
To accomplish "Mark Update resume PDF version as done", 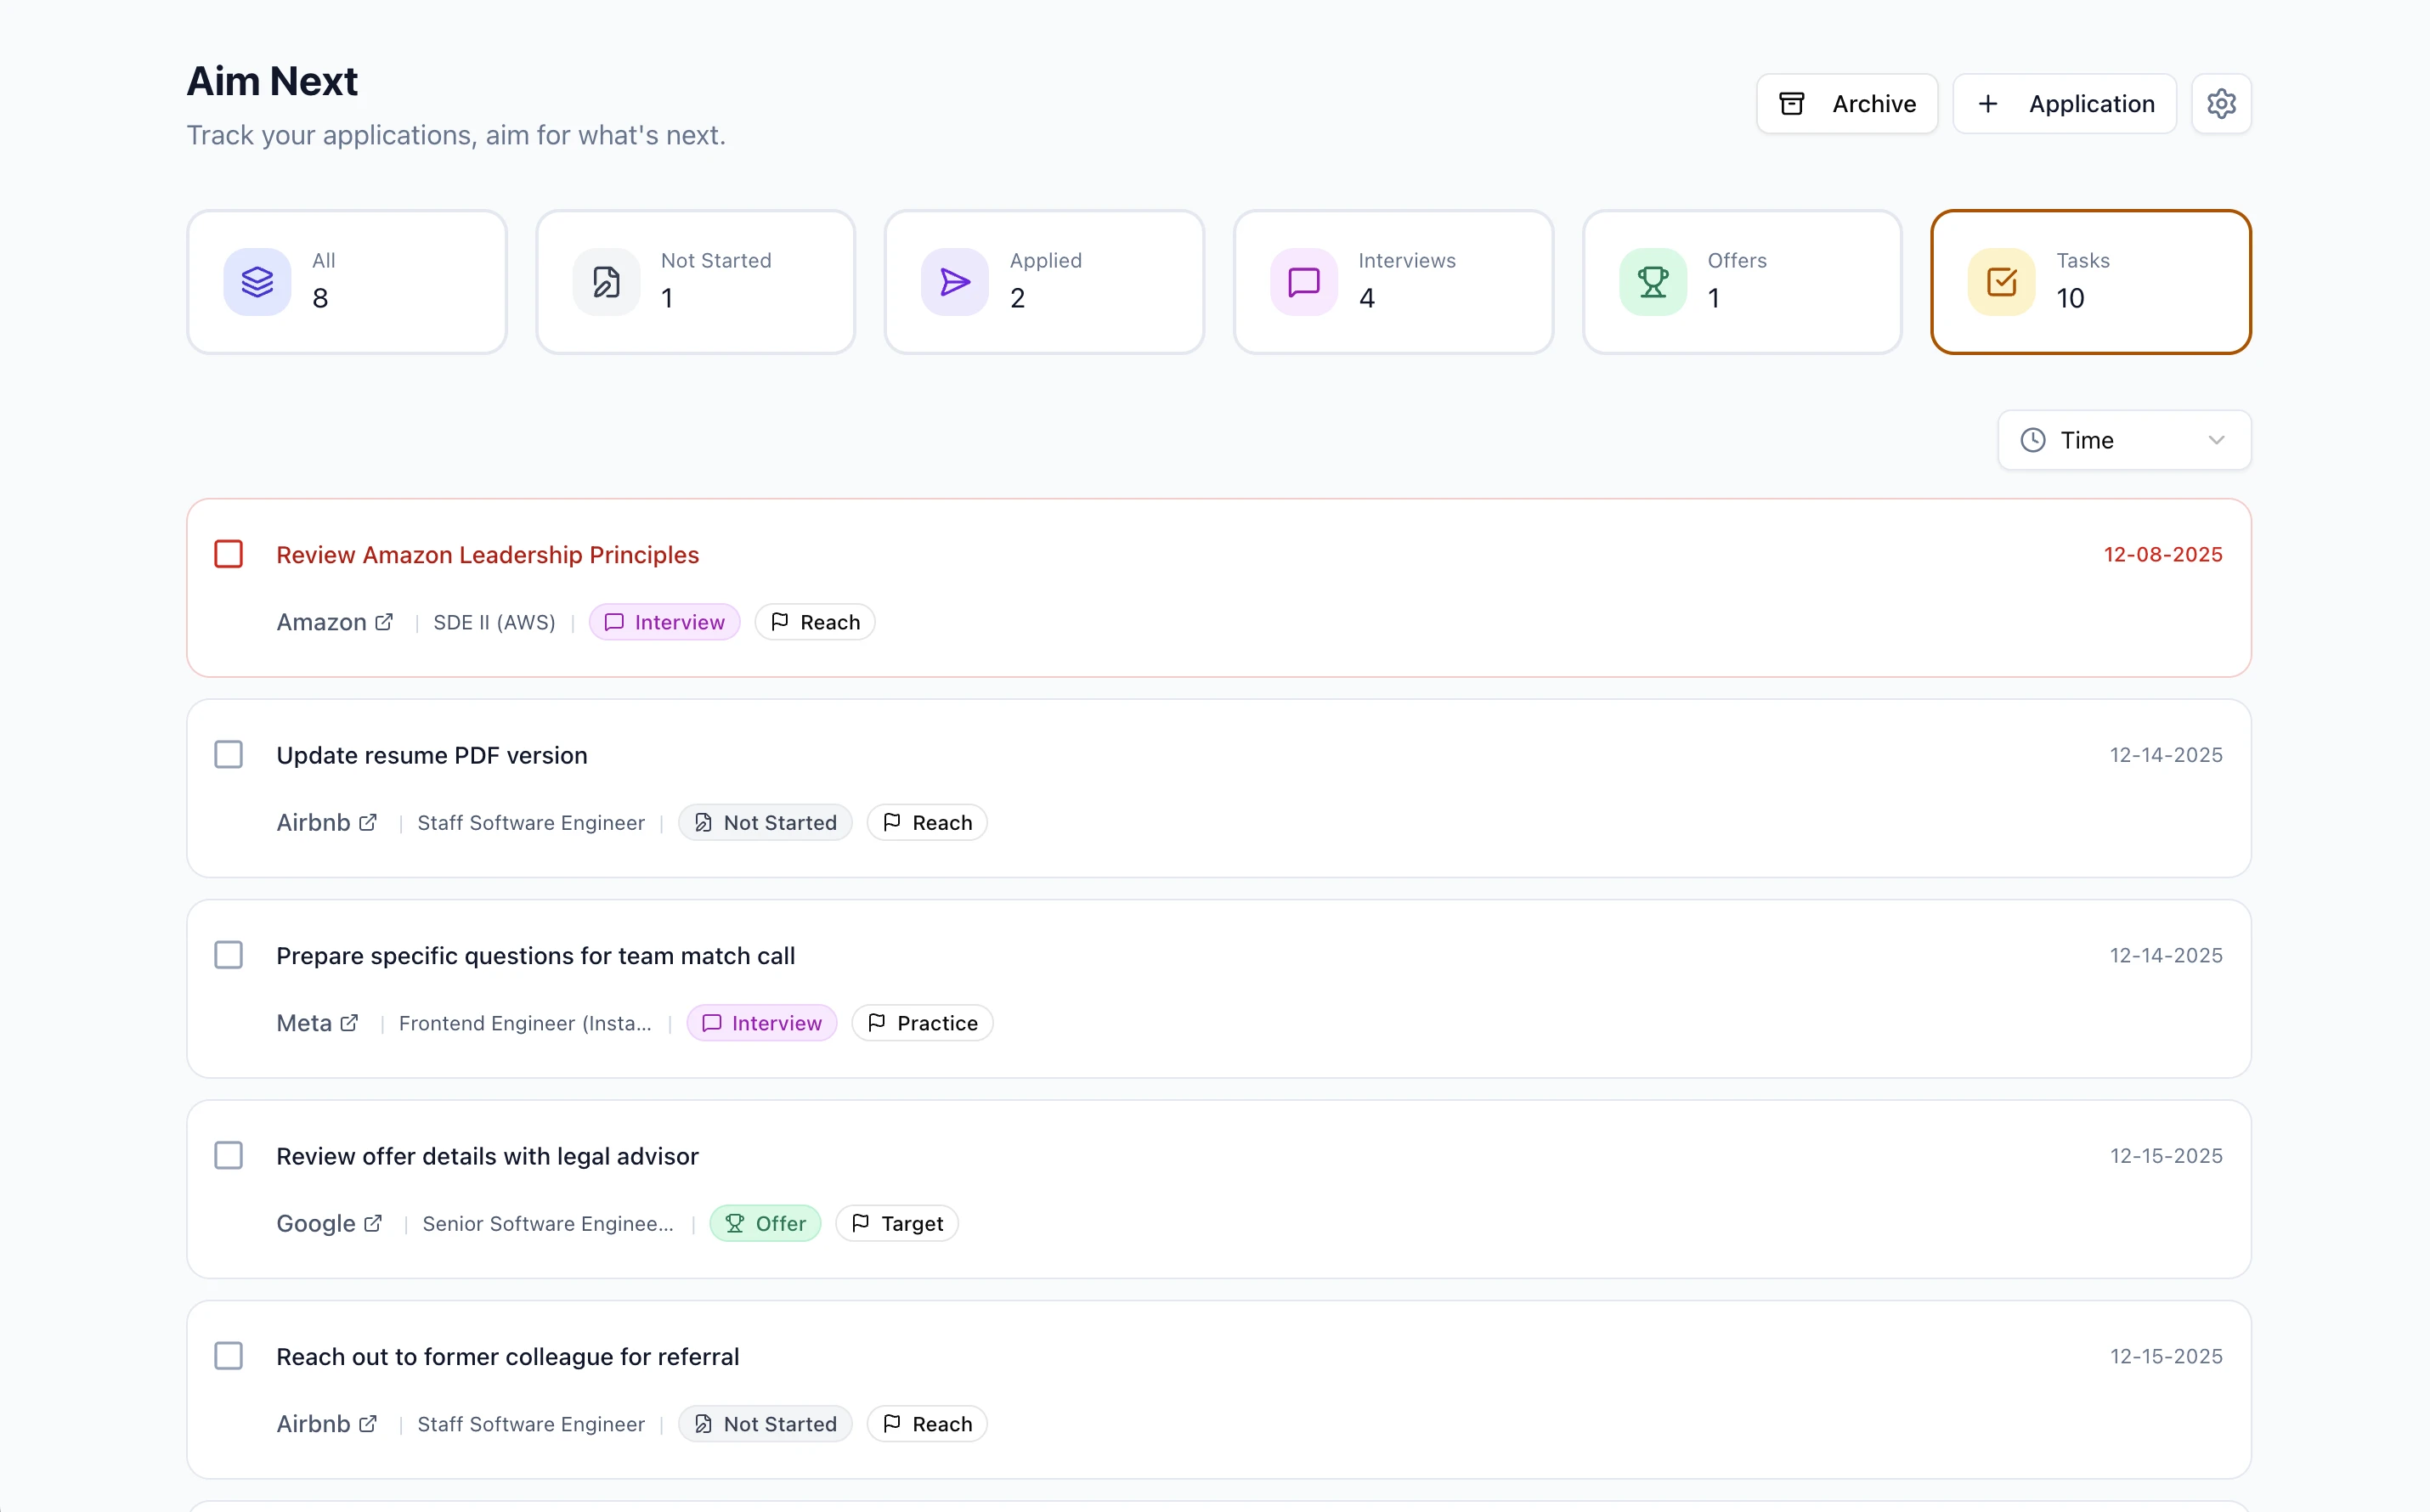I will 228,754.
